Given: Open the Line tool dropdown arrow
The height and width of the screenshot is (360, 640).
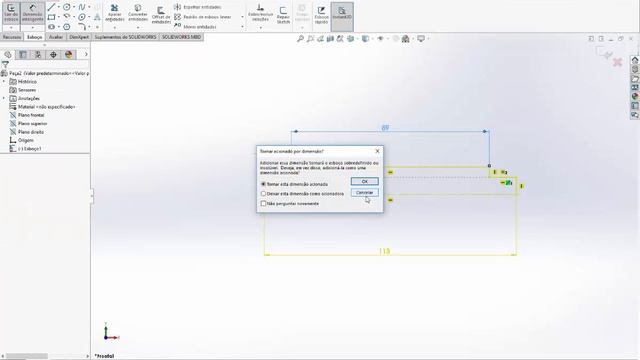Looking at the screenshot, I should tap(59, 7).
